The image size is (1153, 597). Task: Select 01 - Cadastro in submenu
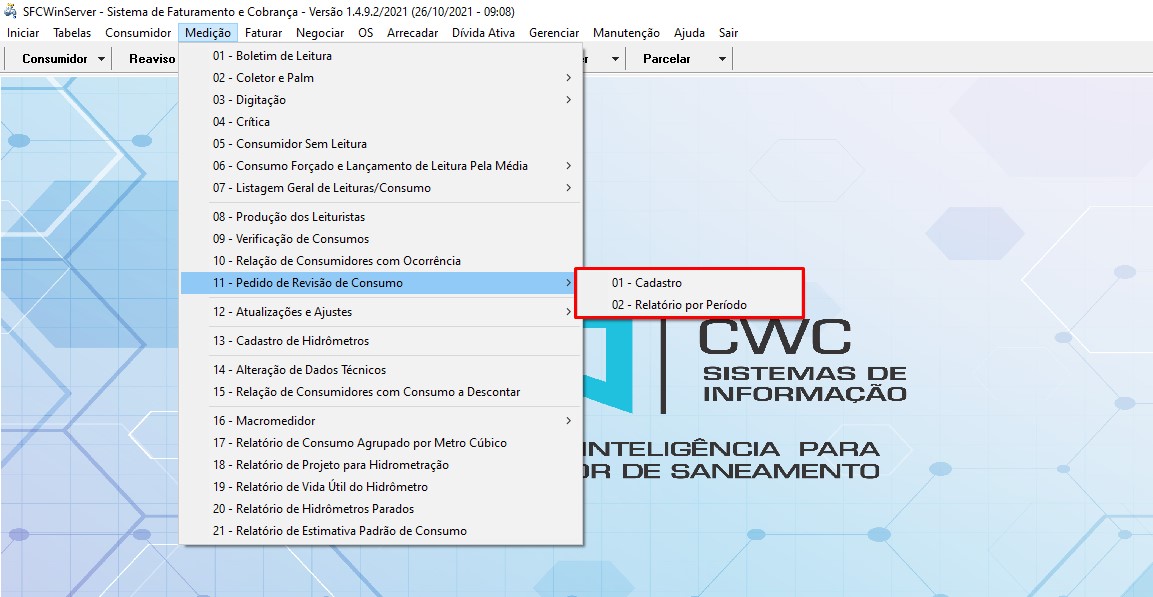point(647,283)
